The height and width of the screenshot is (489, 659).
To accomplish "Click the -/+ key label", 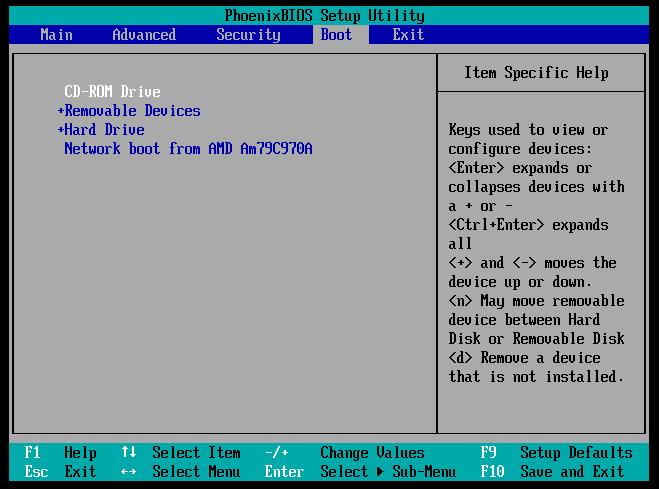I will tap(277, 453).
